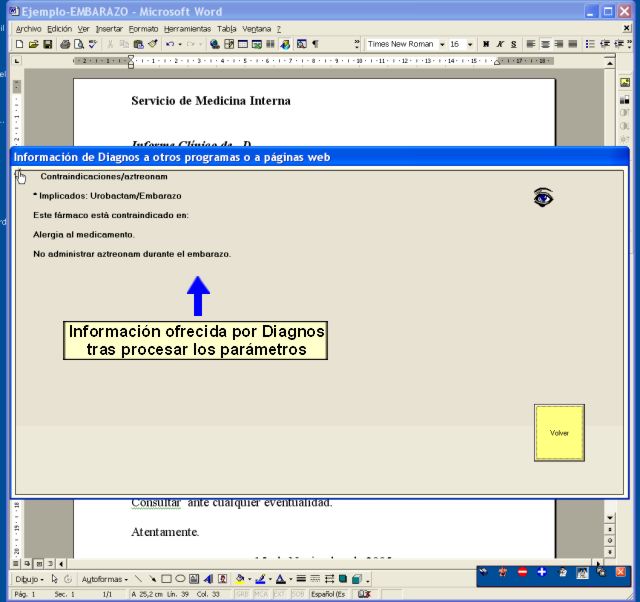Apply the line color pen
The width and height of the screenshot is (640, 602).
point(260,579)
